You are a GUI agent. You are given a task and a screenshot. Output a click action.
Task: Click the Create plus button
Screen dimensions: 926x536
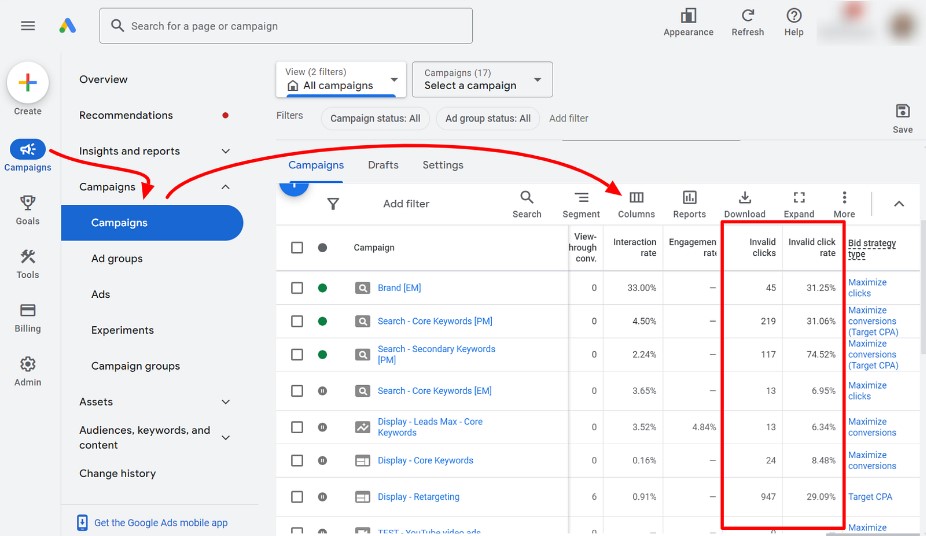coord(28,83)
